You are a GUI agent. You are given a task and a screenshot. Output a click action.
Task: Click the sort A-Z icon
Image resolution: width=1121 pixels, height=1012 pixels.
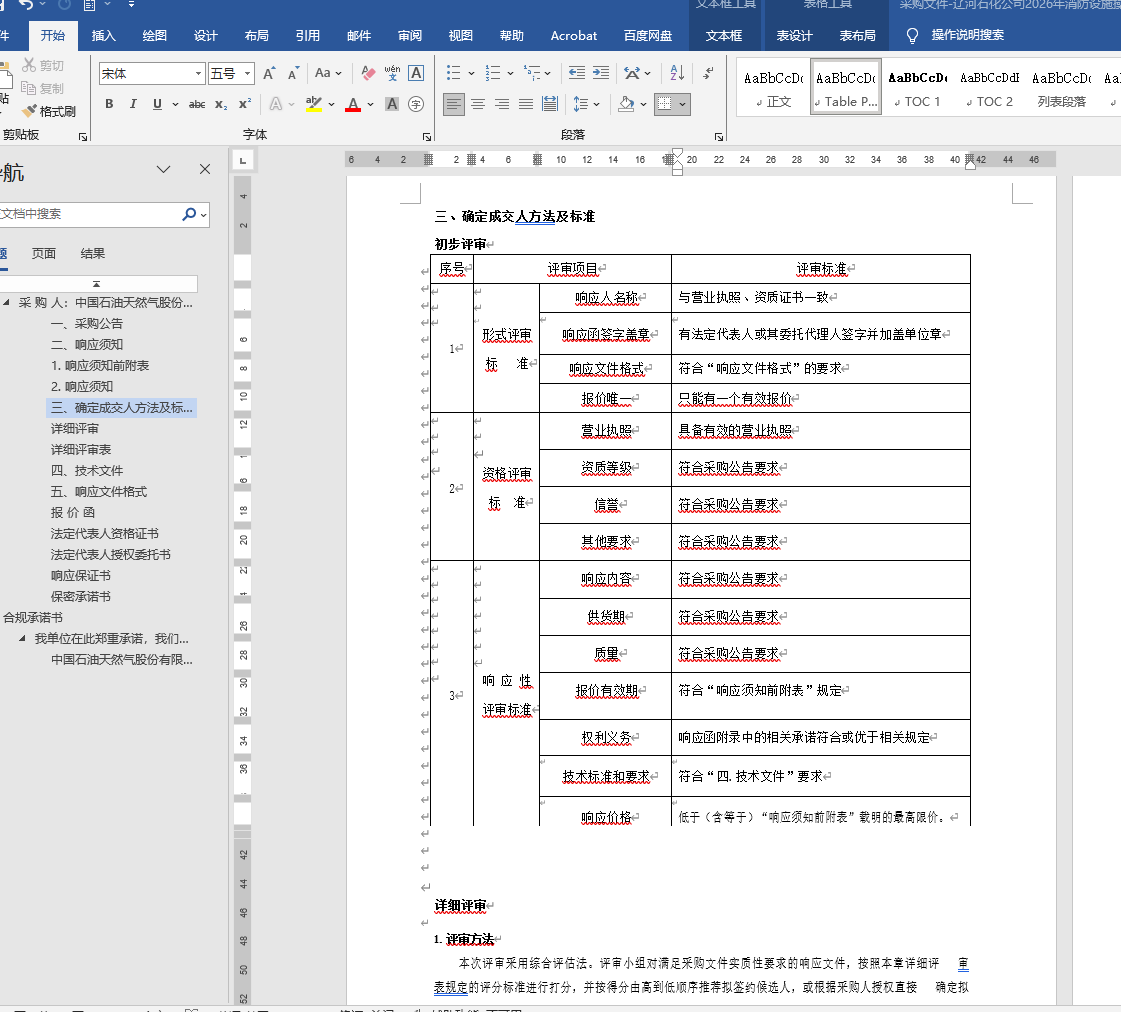[677, 73]
